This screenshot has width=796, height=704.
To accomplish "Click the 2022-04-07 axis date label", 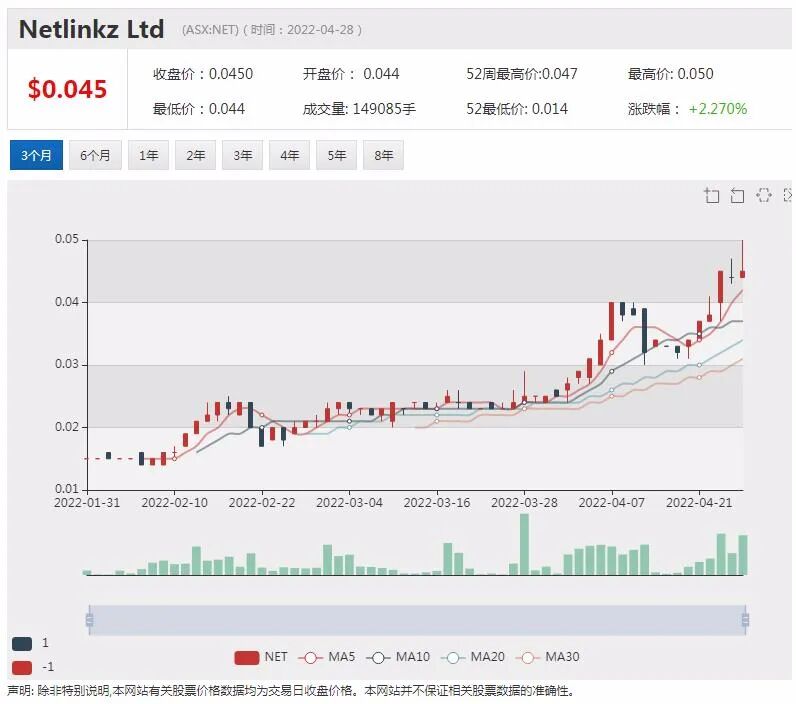I will (x=612, y=503).
